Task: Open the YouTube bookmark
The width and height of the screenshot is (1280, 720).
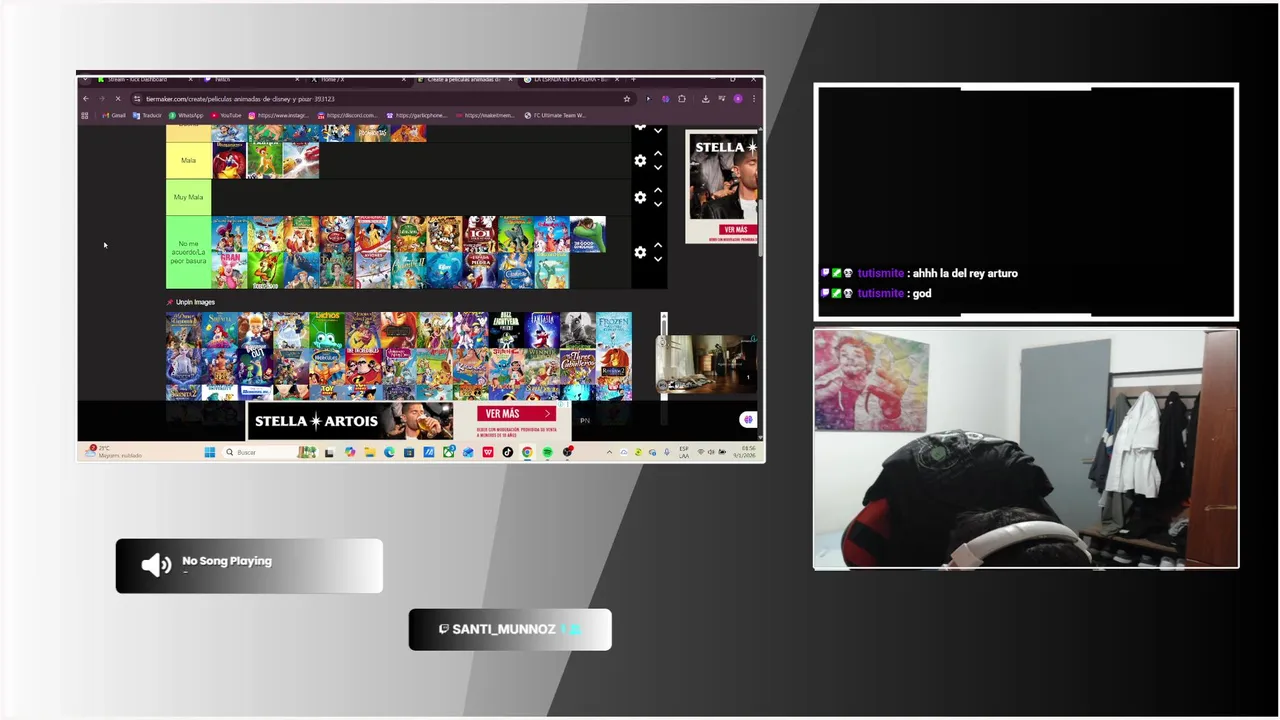Action: [x=226, y=115]
